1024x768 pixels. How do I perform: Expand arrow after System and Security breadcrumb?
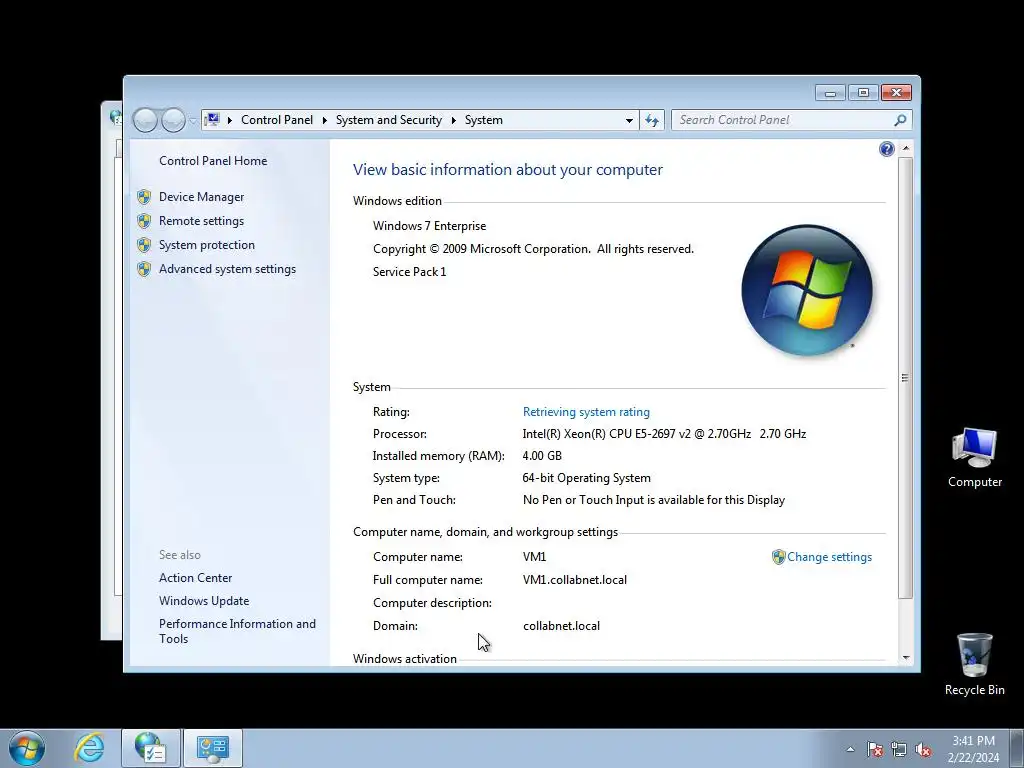click(x=453, y=120)
